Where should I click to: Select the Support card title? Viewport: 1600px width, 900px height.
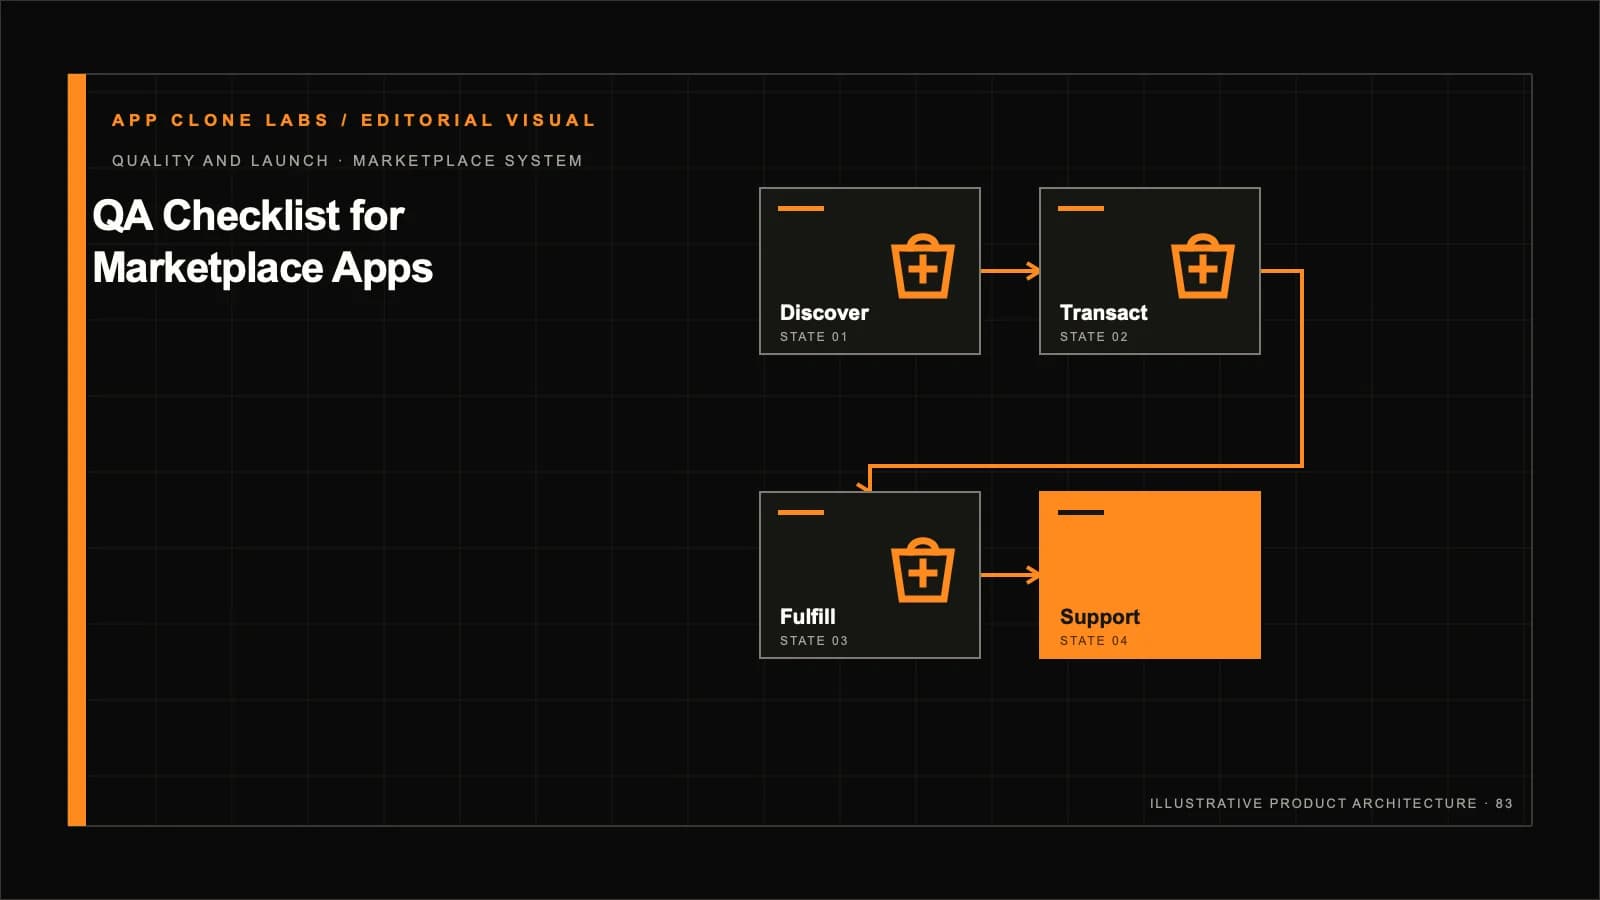(1099, 617)
